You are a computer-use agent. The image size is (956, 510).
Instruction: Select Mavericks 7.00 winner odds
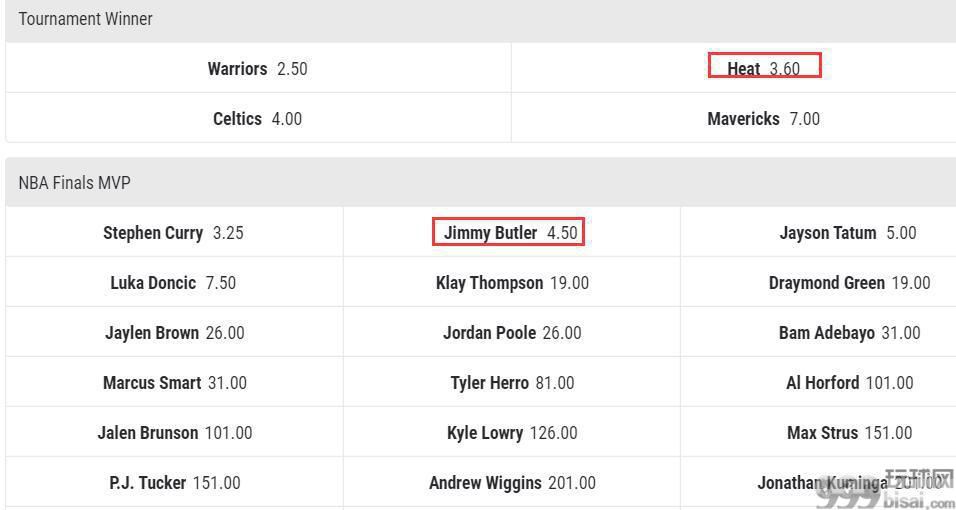coord(763,118)
